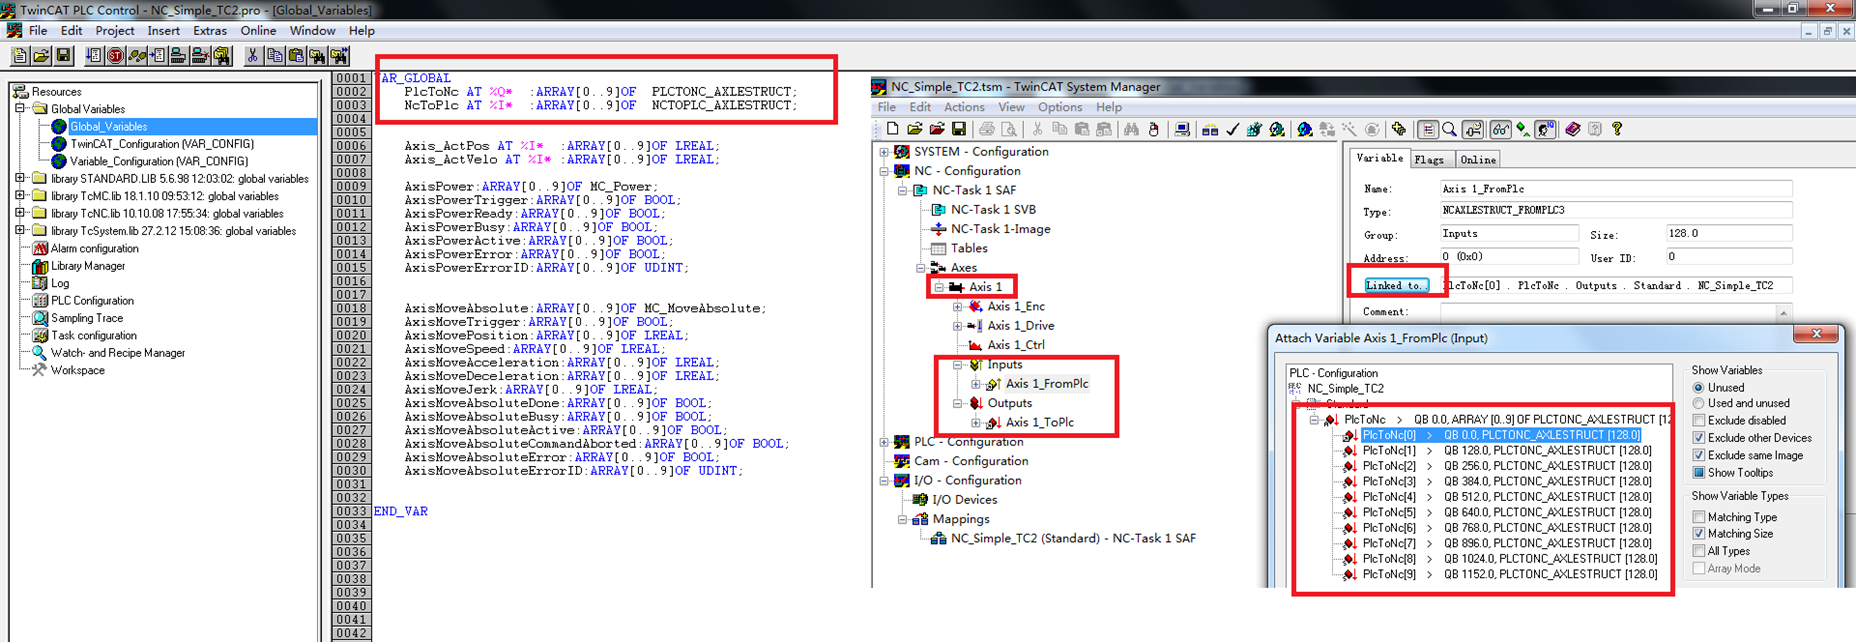Collapse PlcToNc array node in dialog
1856x642 pixels.
click(1314, 420)
